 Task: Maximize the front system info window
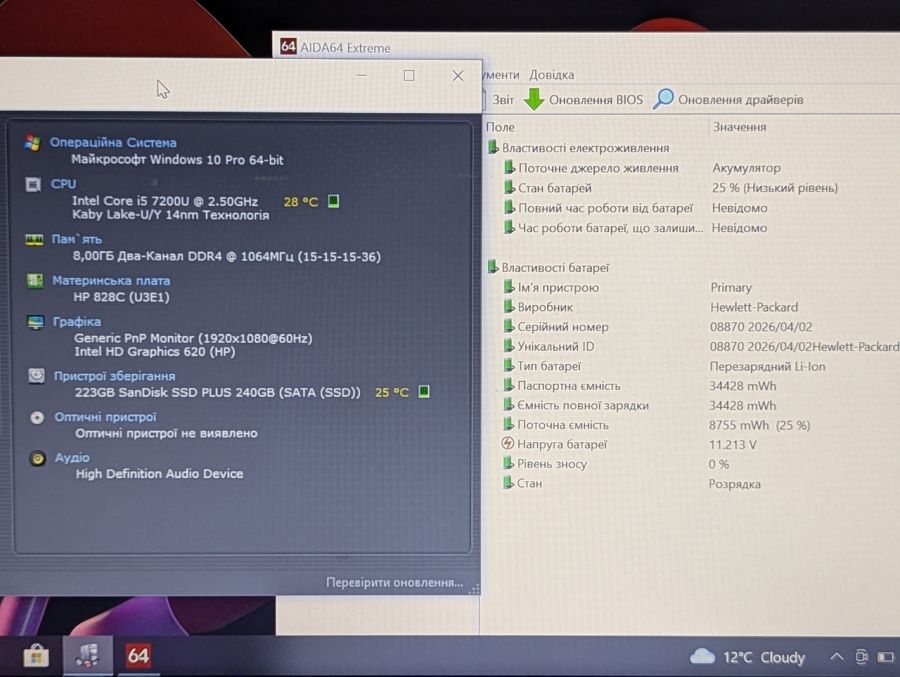[x=409, y=75]
